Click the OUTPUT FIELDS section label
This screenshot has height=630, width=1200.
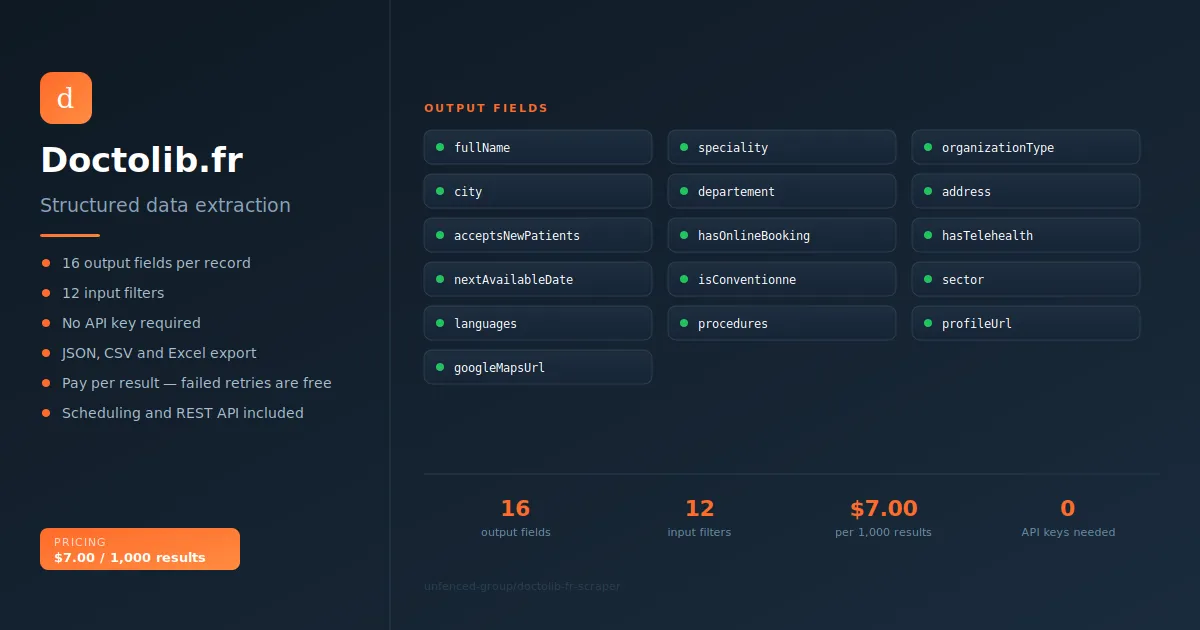[486, 108]
